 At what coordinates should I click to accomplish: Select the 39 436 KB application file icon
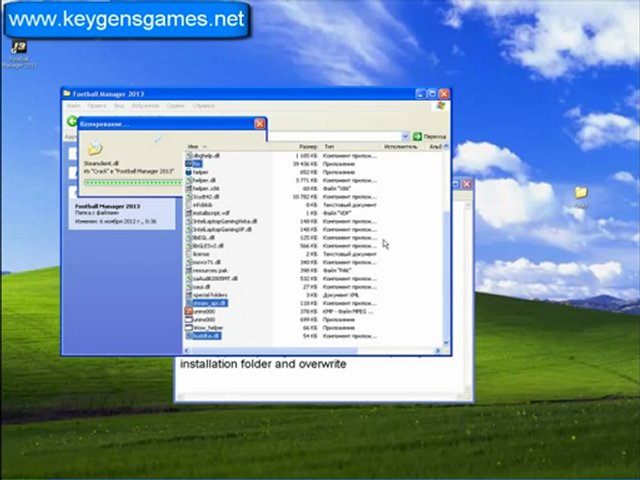pos(189,164)
